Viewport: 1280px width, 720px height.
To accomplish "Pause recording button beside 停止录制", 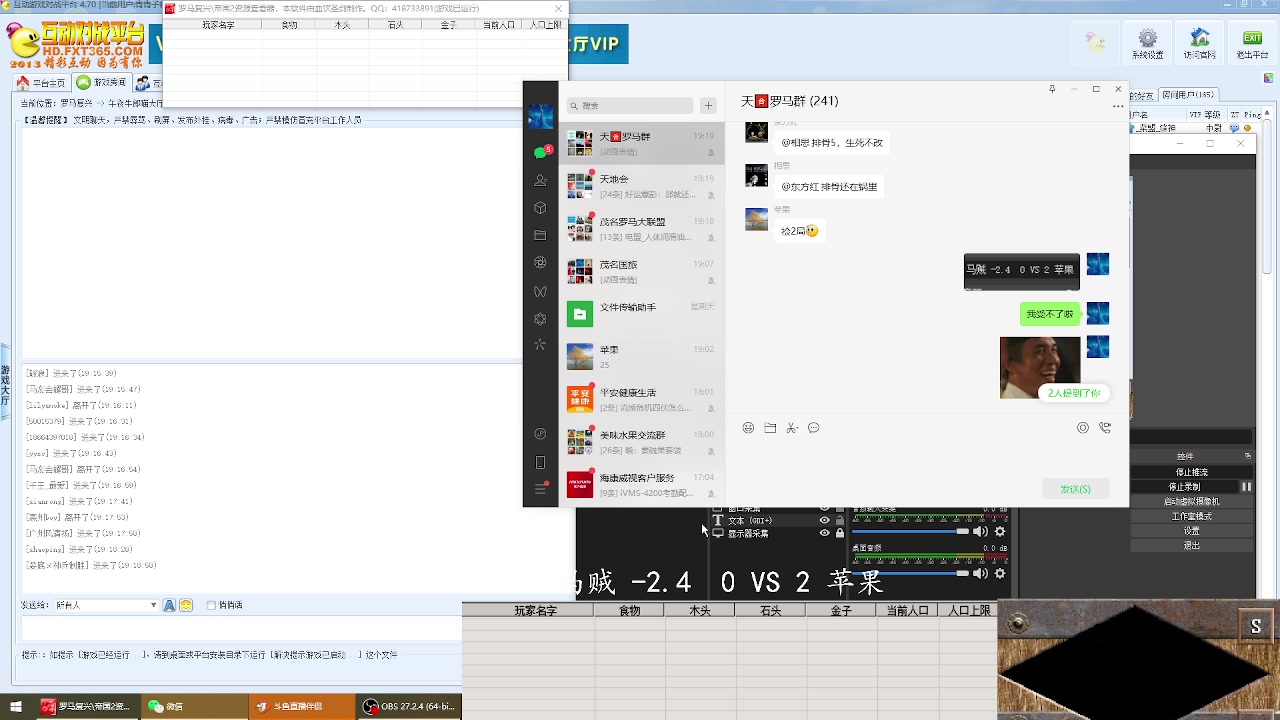I will (x=1246, y=487).
